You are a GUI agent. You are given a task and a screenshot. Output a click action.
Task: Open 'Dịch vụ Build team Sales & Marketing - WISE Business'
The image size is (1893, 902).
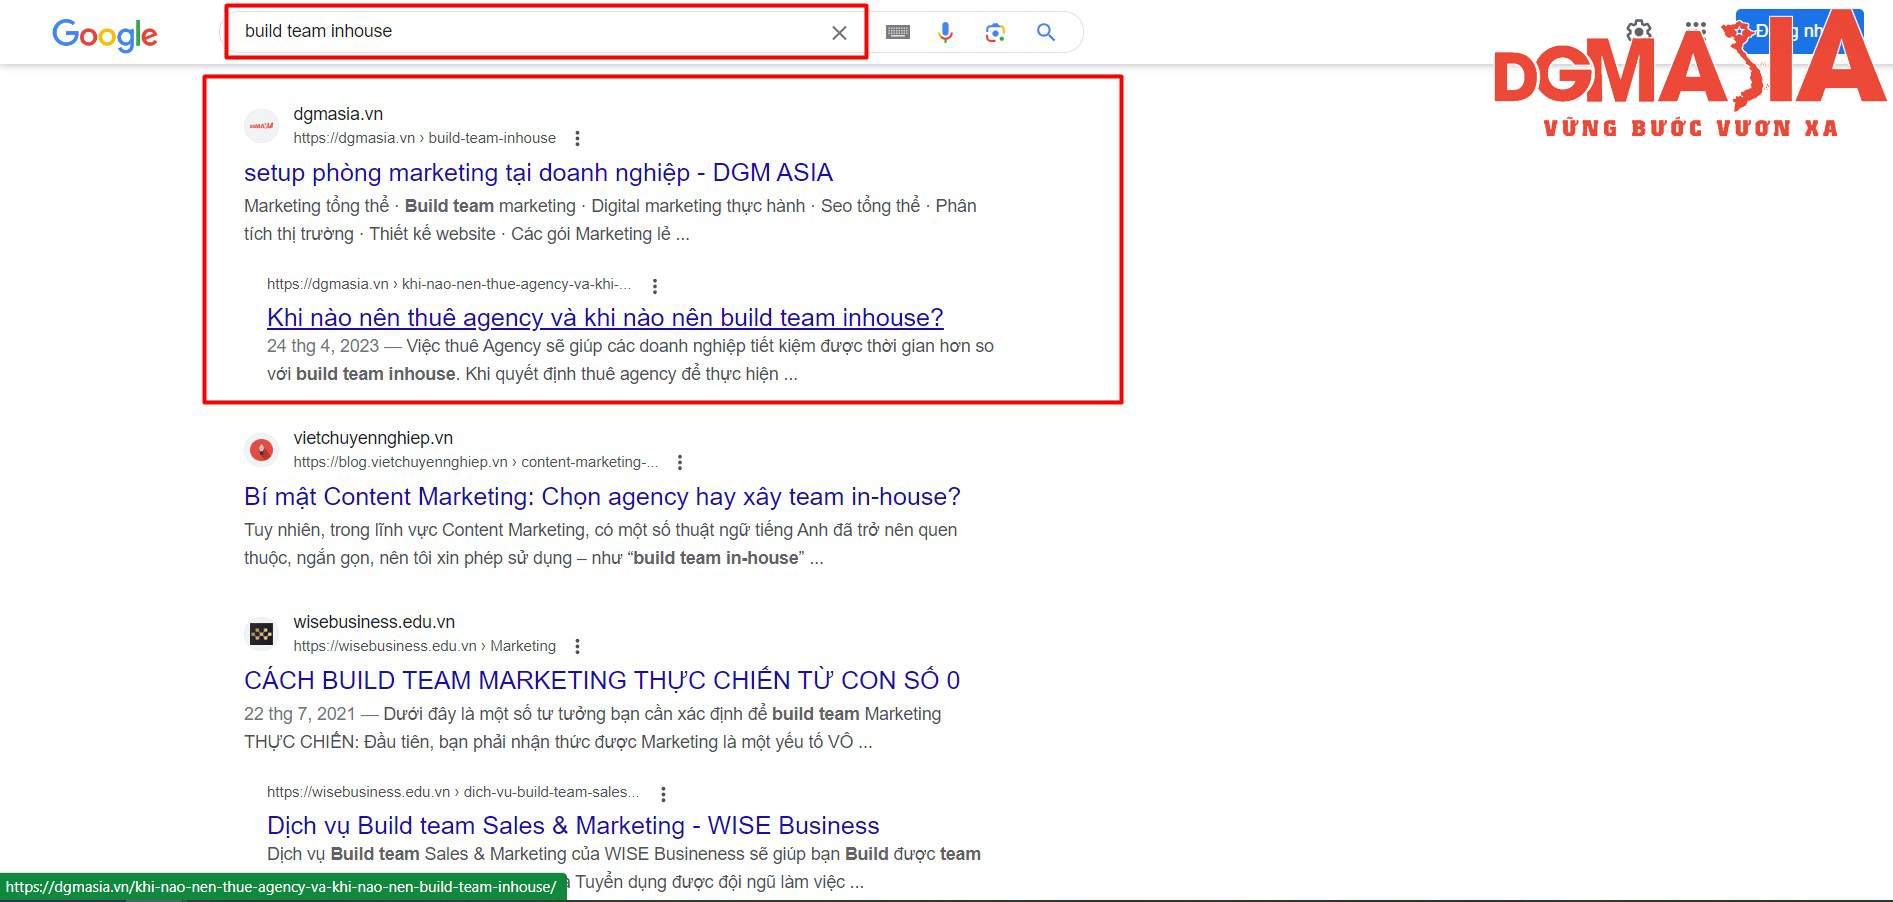pyautogui.click(x=573, y=826)
